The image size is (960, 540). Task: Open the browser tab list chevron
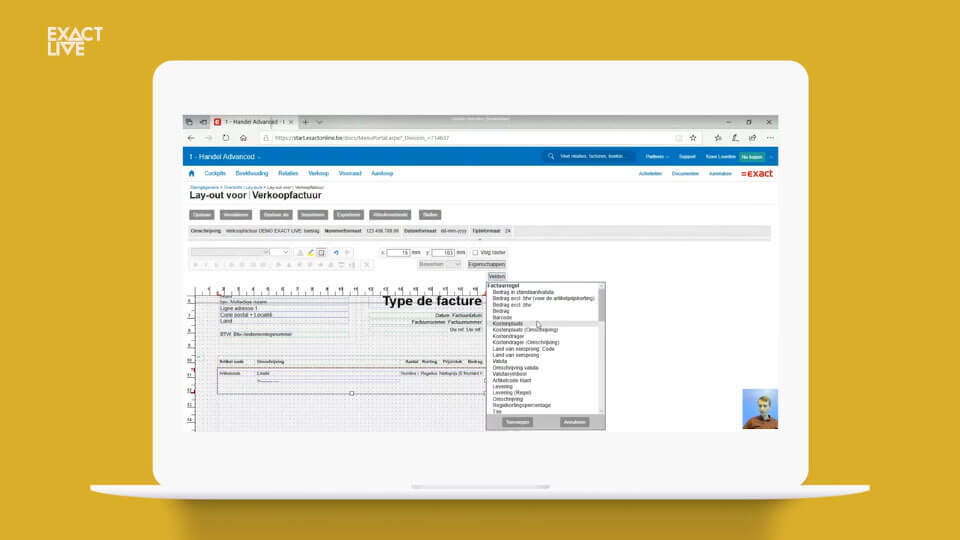[319, 122]
